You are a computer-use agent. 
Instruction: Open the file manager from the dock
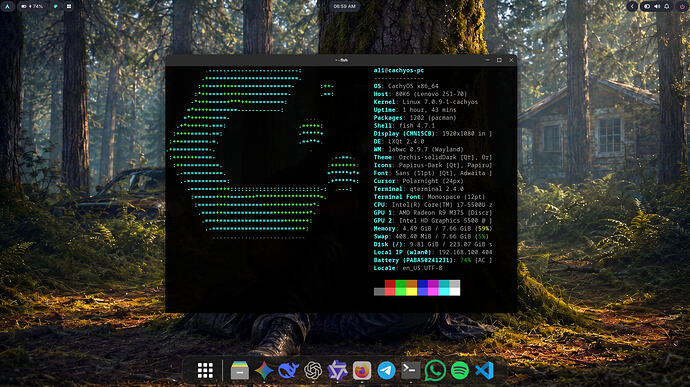tap(240, 370)
